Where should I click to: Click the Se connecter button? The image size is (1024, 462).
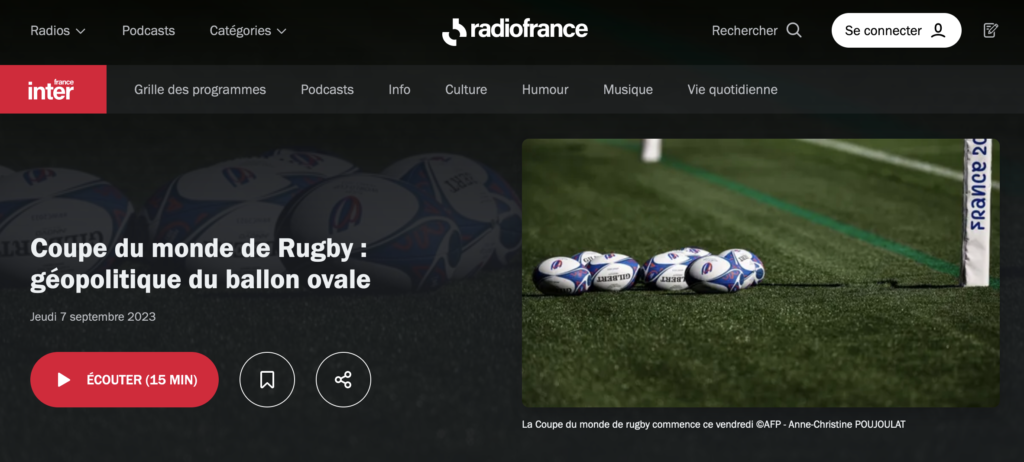(896, 31)
